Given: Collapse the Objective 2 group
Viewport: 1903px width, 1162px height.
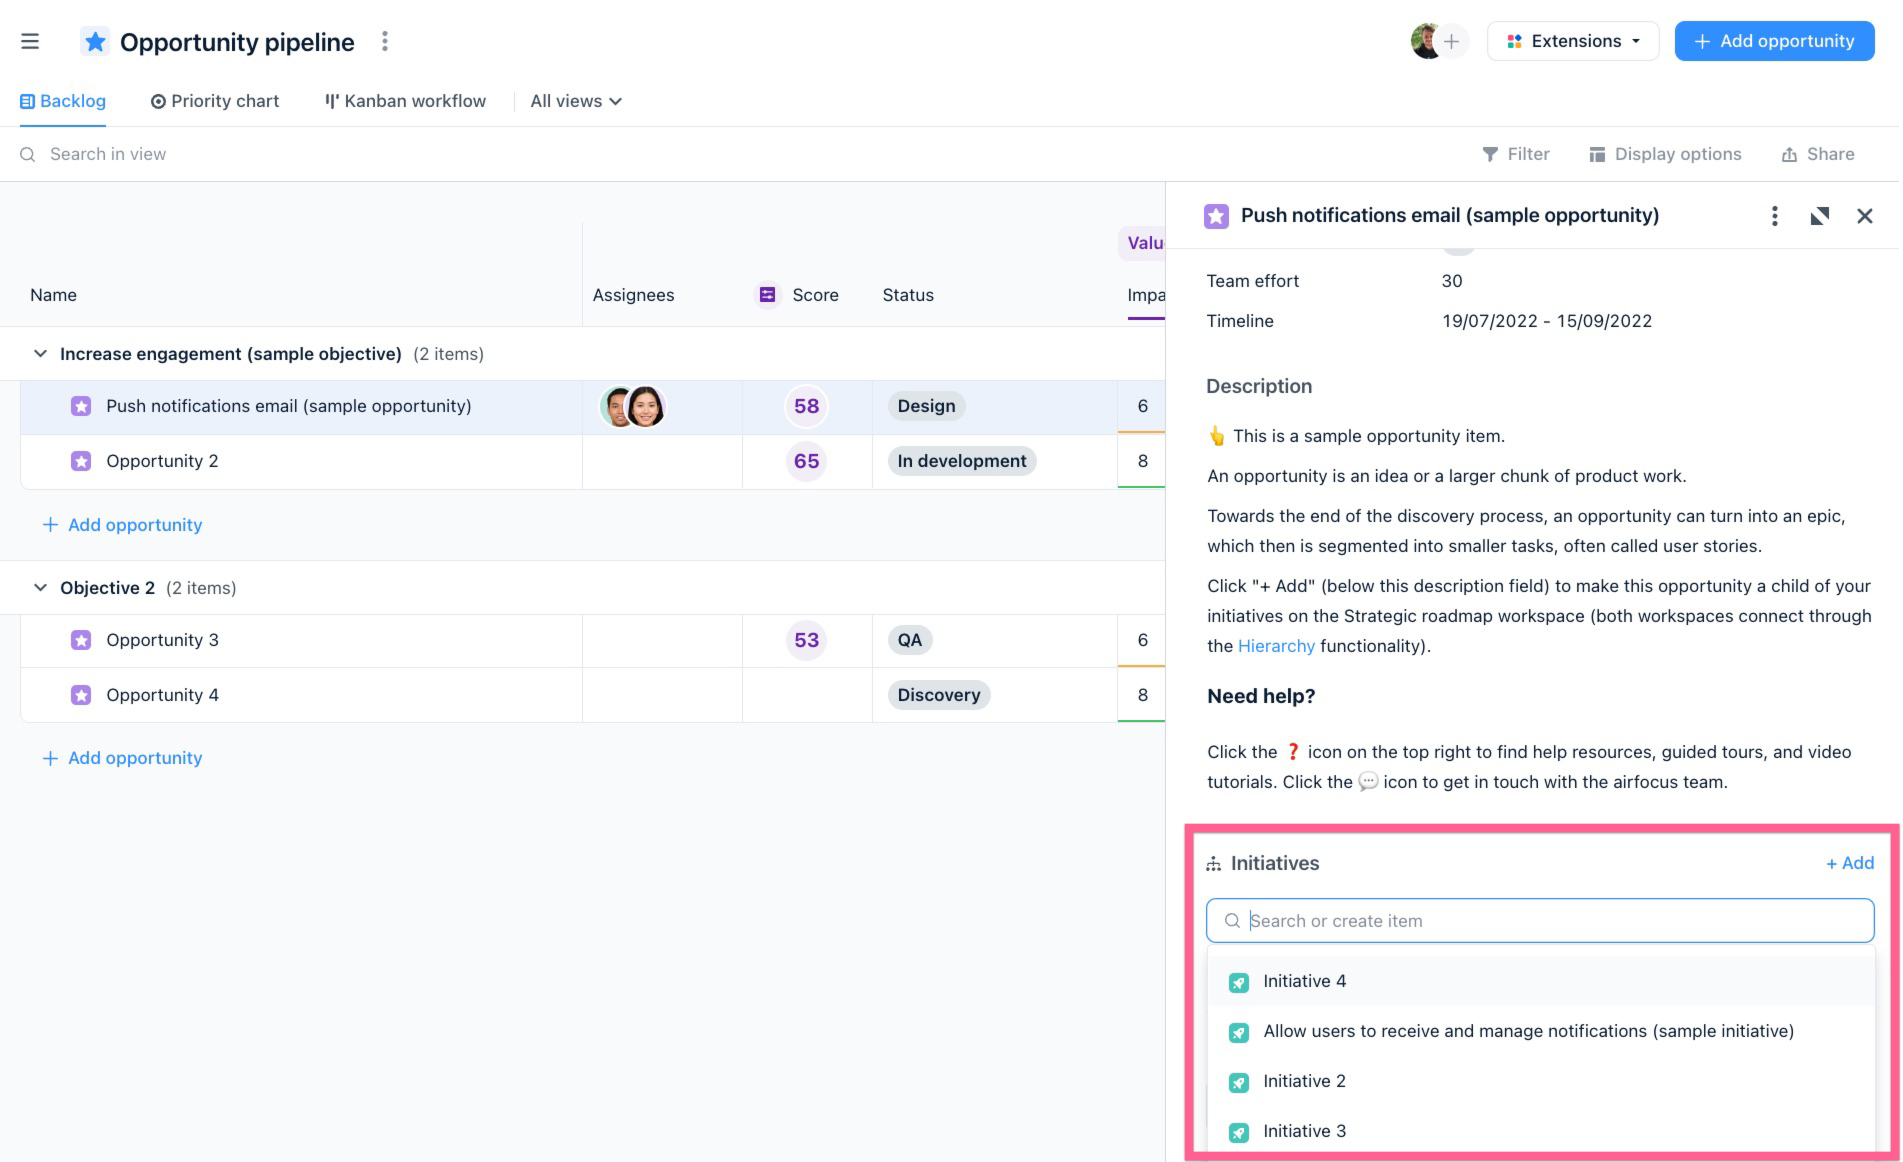Looking at the screenshot, I should tap(40, 588).
